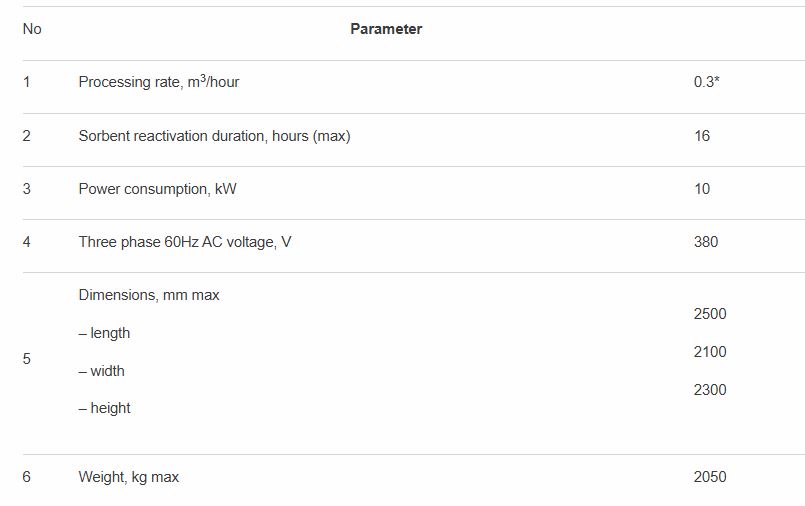Image resolution: width=805 pixels, height=506 pixels.
Task: Click the "Parameter" column header
Action: point(386,29)
